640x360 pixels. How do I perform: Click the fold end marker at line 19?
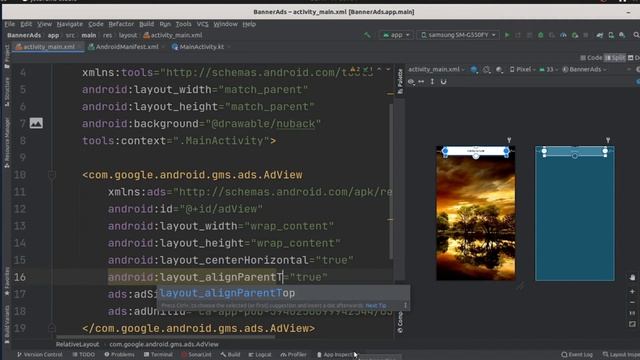52,328
